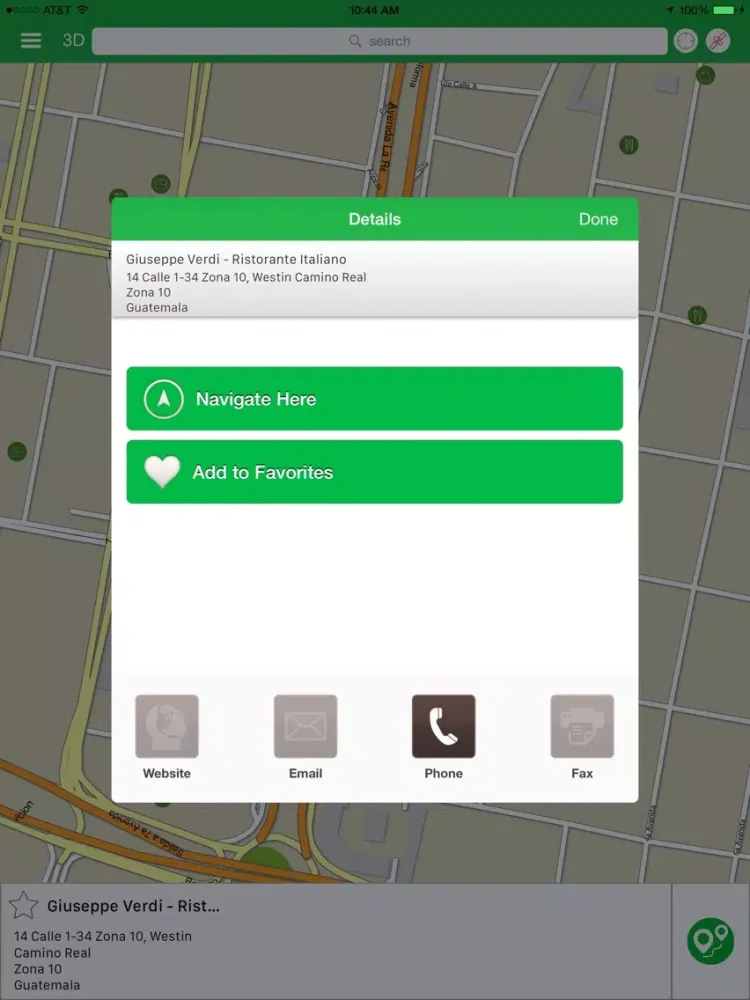Tap the Giuseppe Verdi - Rist... title at the bottom
The height and width of the screenshot is (1000, 750).
133,906
